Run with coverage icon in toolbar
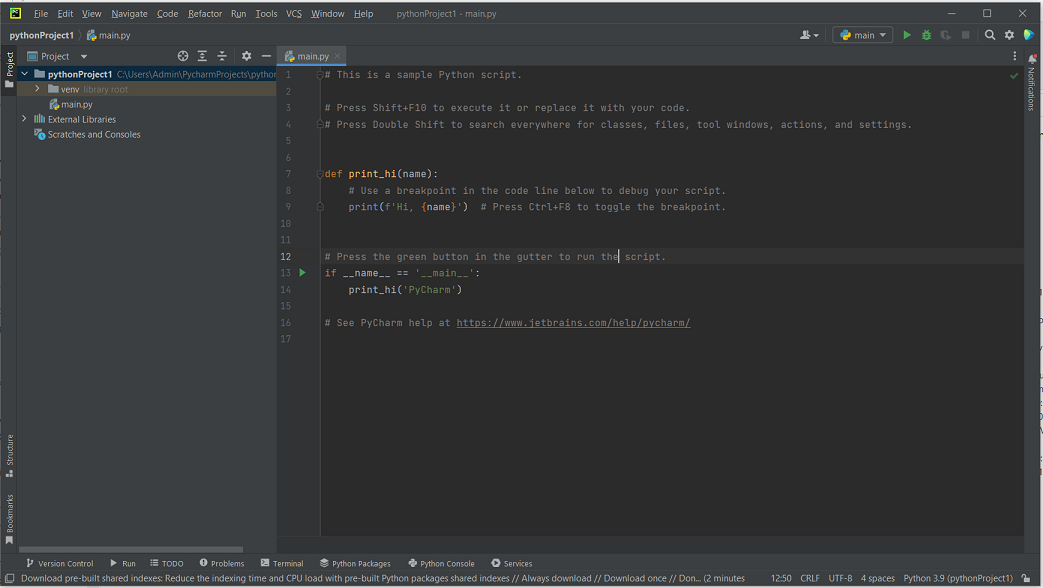 coord(945,35)
